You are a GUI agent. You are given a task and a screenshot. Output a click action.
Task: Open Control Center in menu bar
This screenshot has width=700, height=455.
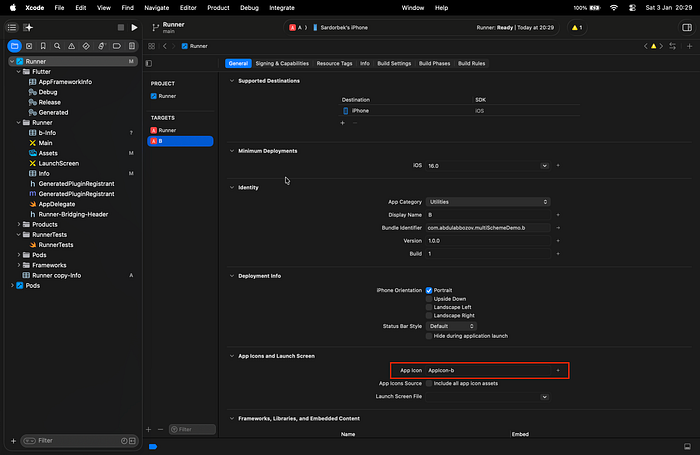coord(632,8)
